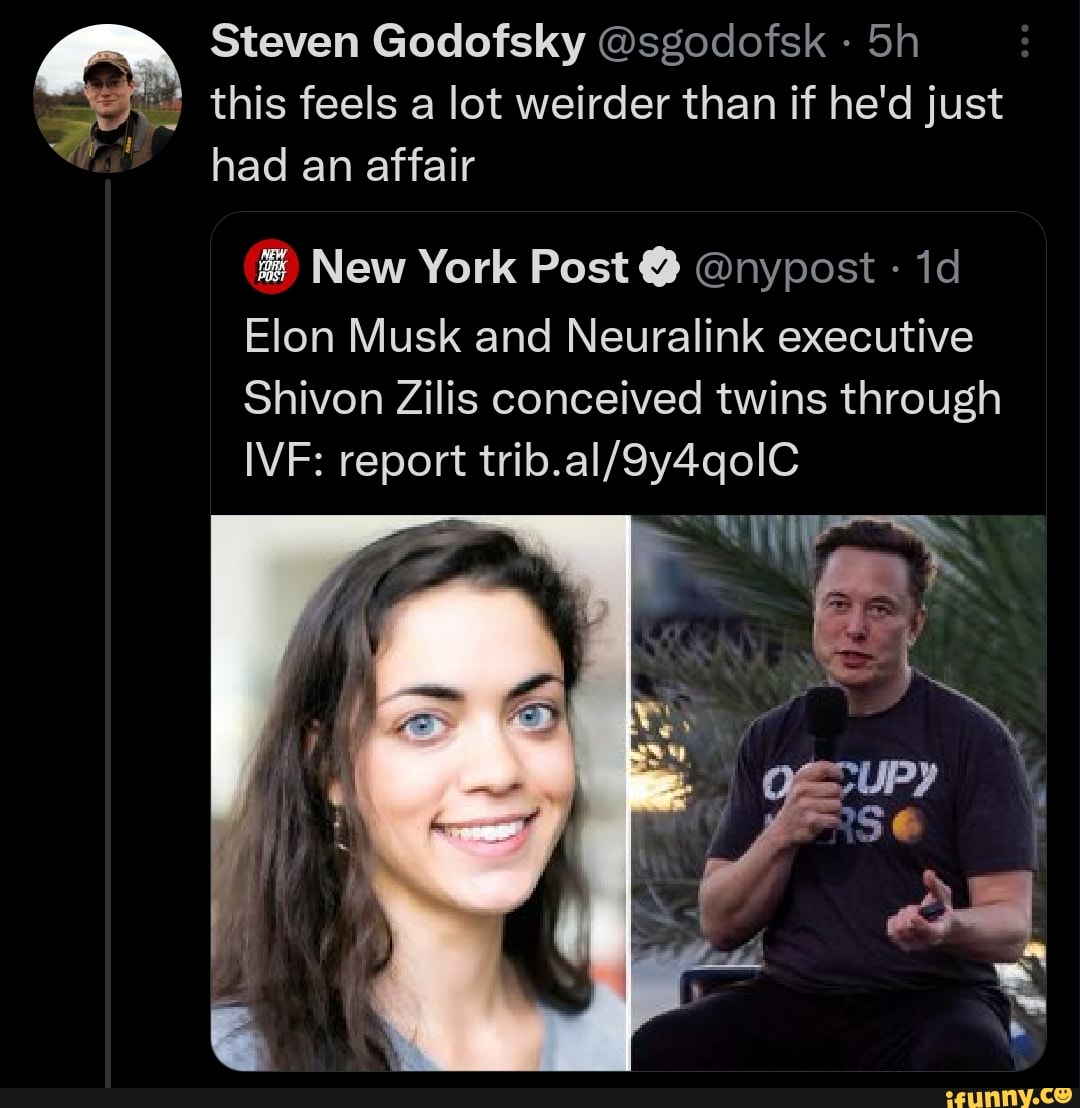Click the NY Post red circular emblem
Image resolution: width=1080 pixels, height=1108 pixels.
pyautogui.click(x=268, y=267)
